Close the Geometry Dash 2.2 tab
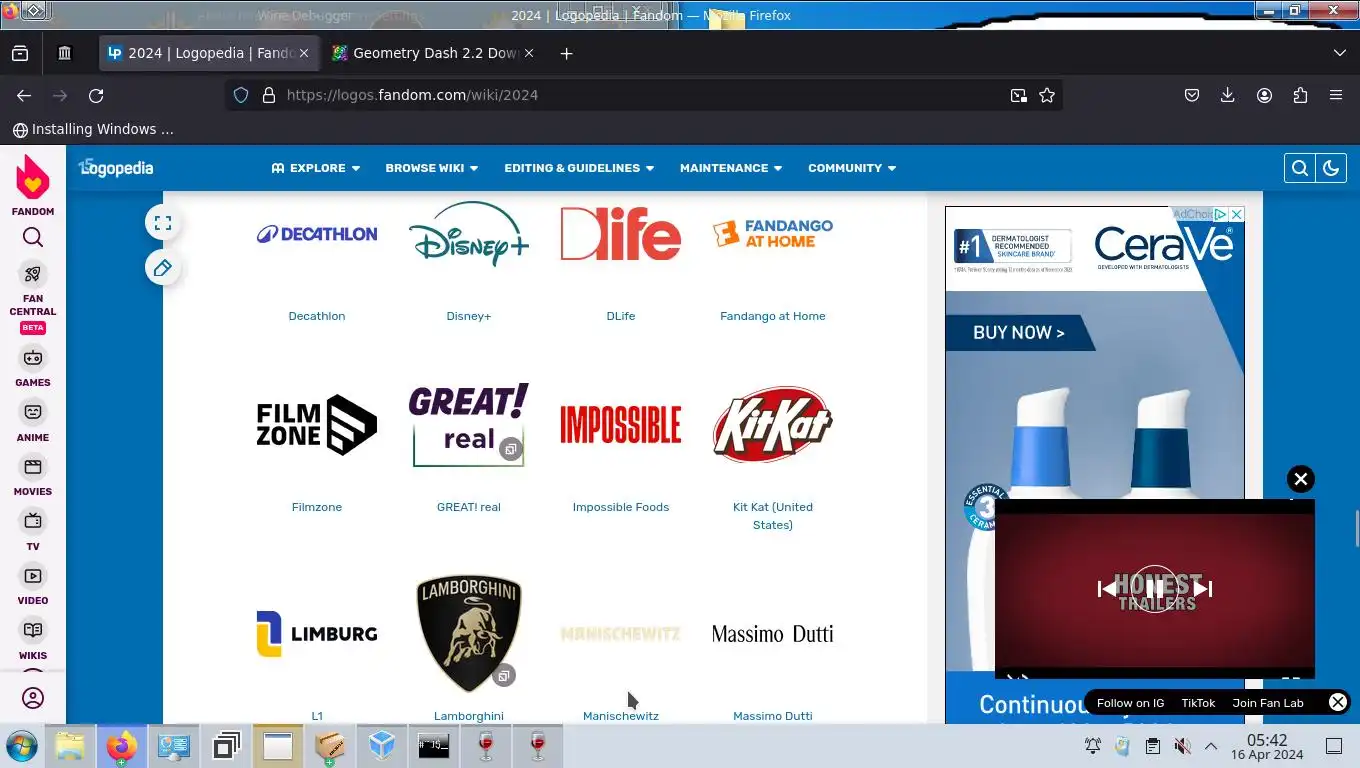 (529, 53)
